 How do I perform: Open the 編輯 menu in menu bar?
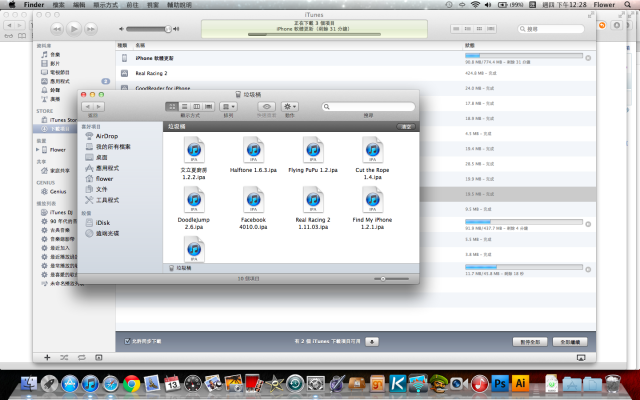pyautogui.click(x=79, y=5)
